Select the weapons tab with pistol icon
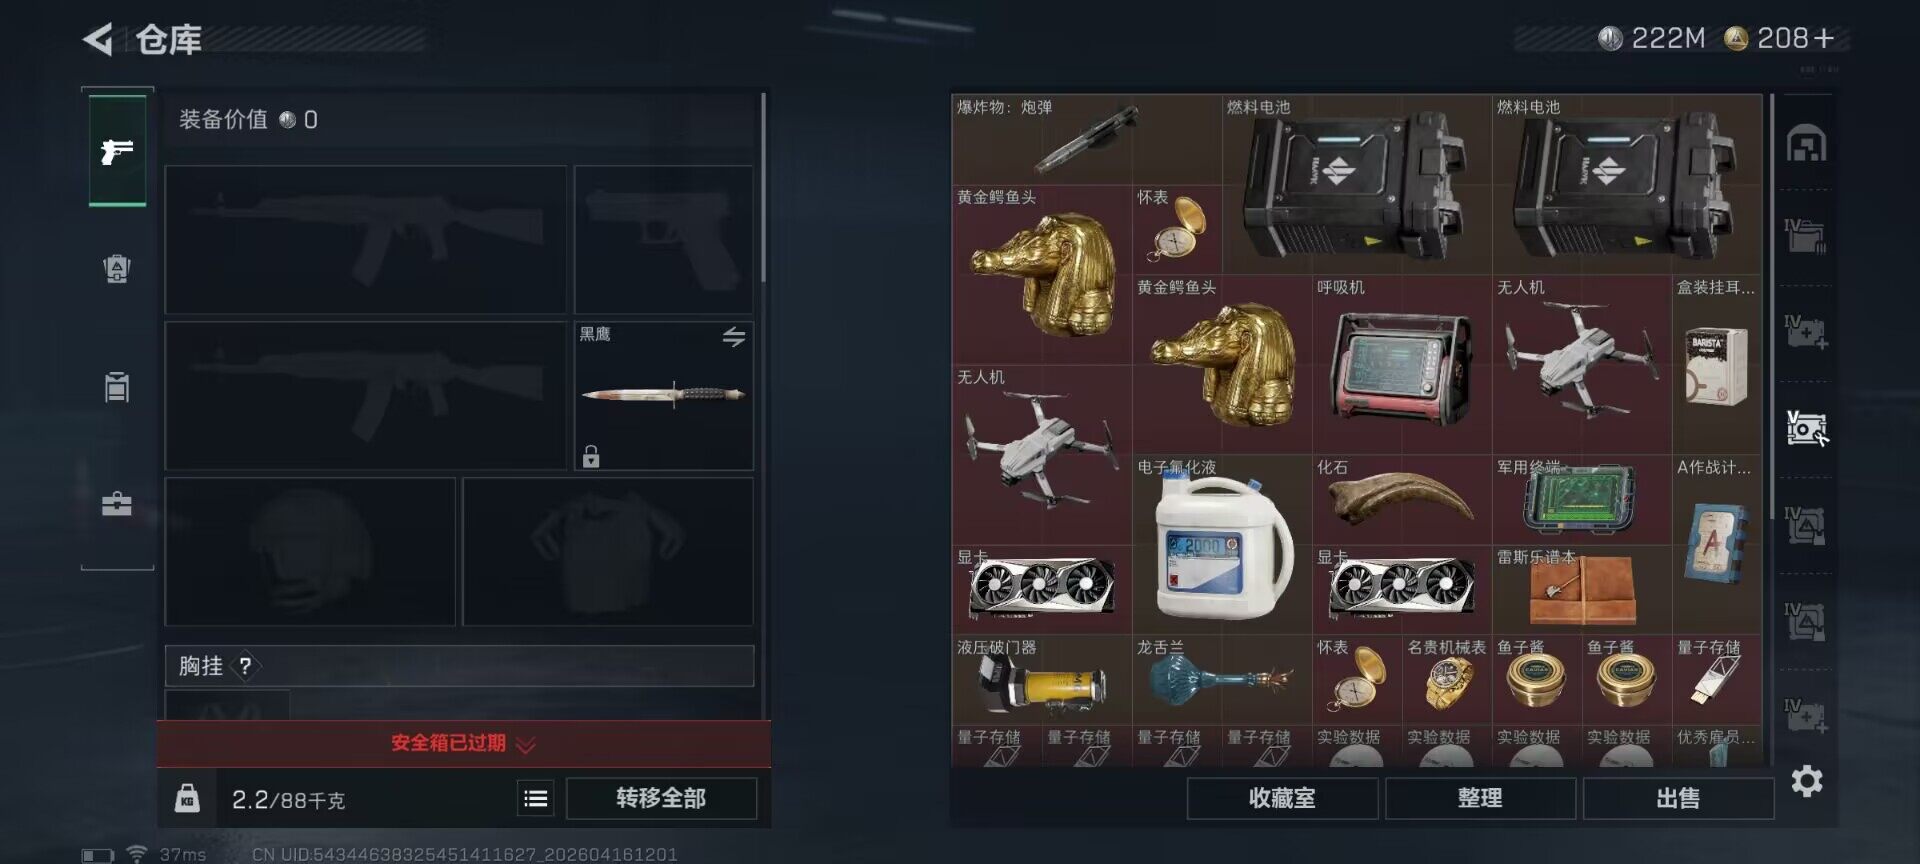This screenshot has width=1920, height=864. [x=117, y=151]
